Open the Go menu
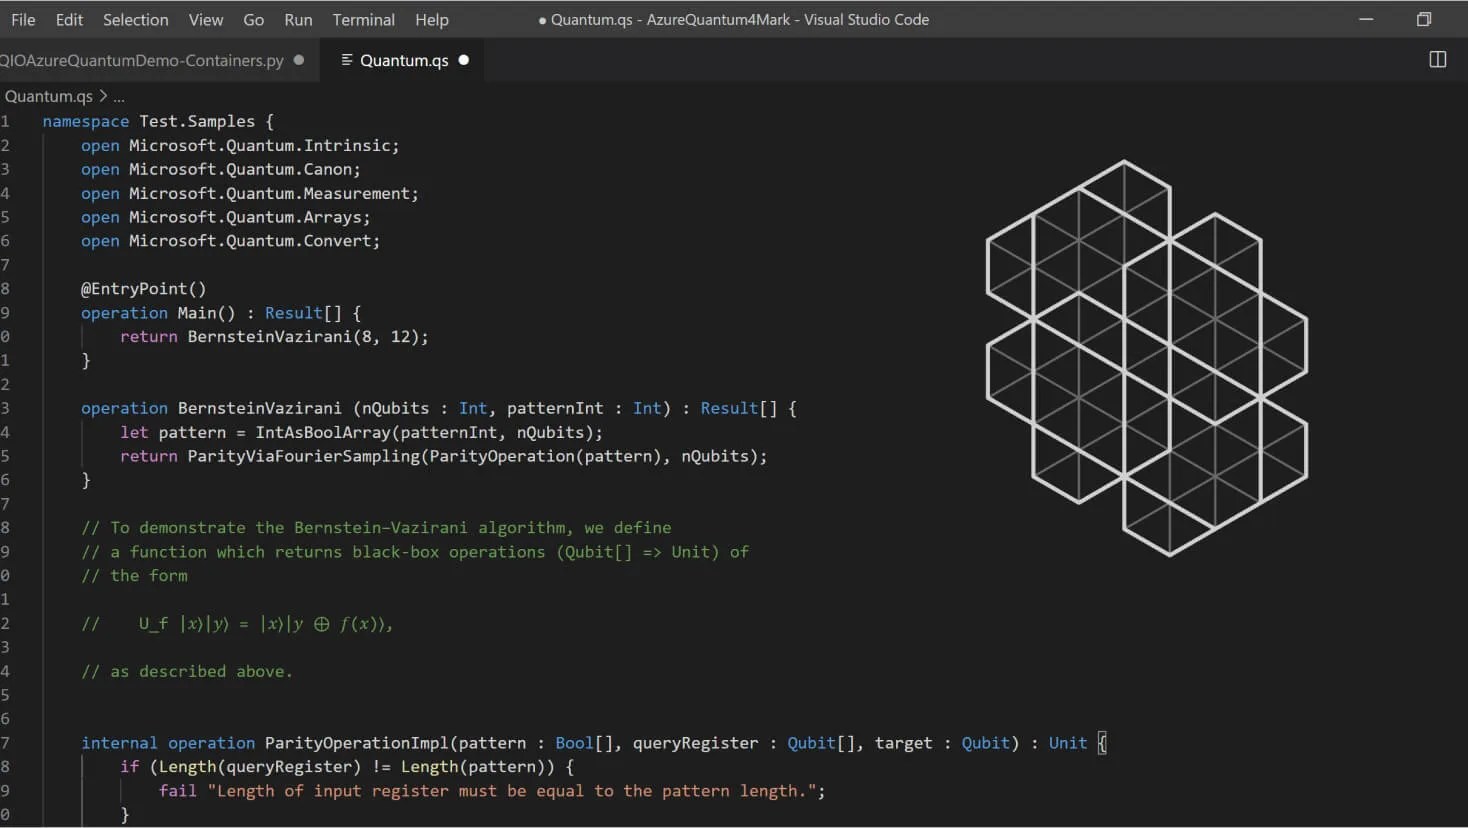1468x828 pixels. (x=254, y=20)
